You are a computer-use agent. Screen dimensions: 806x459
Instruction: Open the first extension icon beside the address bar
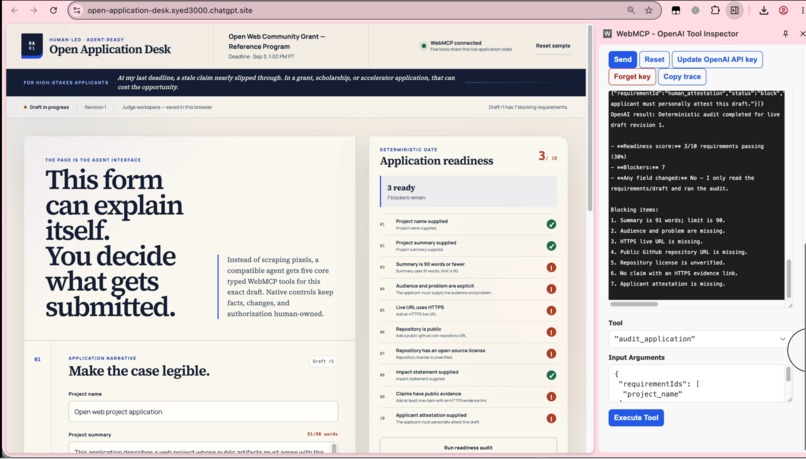[675, 10]
